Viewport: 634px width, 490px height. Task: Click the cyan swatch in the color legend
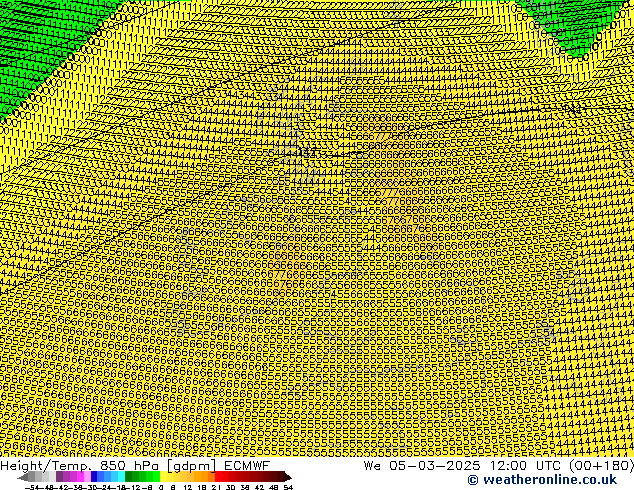click(x=121, y=476)
